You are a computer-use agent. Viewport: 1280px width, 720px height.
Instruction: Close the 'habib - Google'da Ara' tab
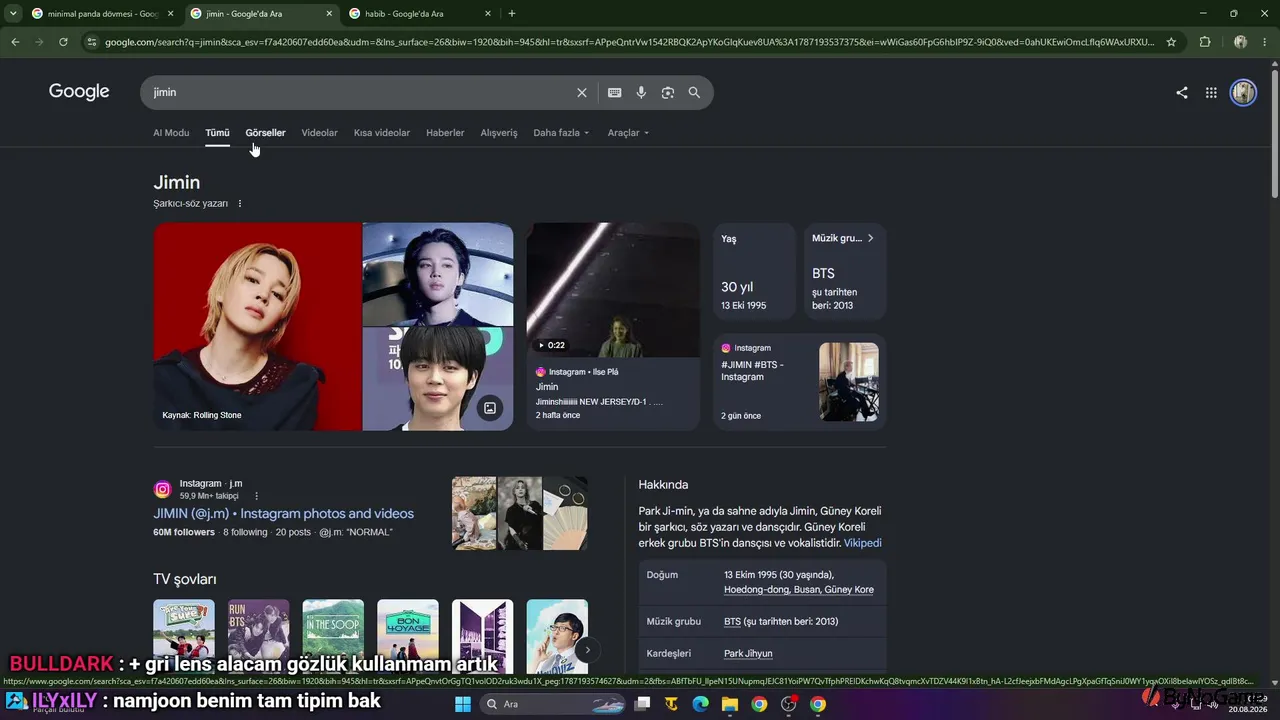[x=488, y=14]
